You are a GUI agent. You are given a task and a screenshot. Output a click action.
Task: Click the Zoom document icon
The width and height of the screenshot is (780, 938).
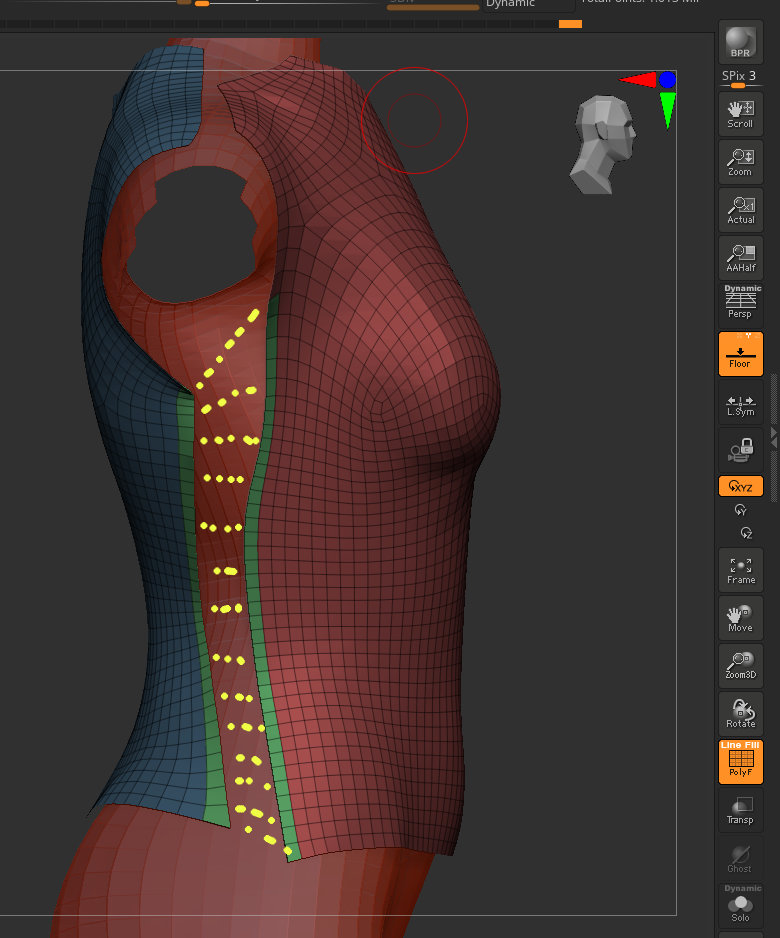(740, 162)
